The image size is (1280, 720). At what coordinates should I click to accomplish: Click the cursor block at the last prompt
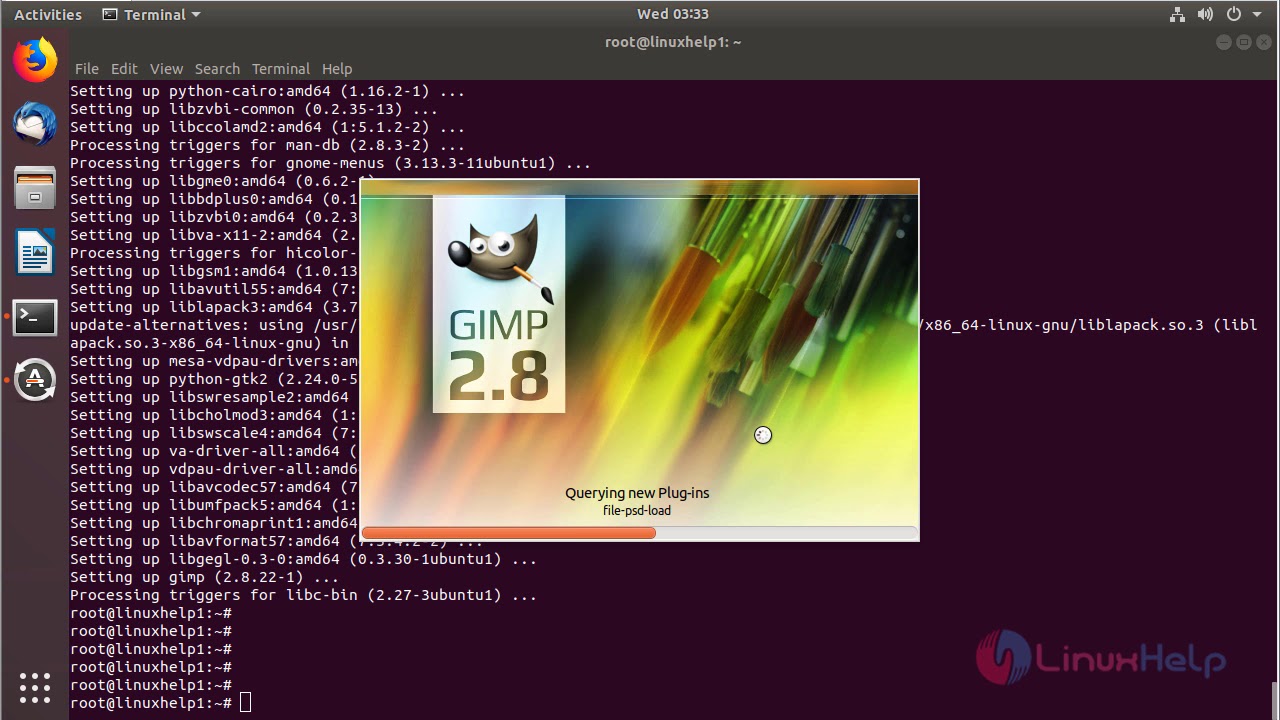tap(245, 703)
